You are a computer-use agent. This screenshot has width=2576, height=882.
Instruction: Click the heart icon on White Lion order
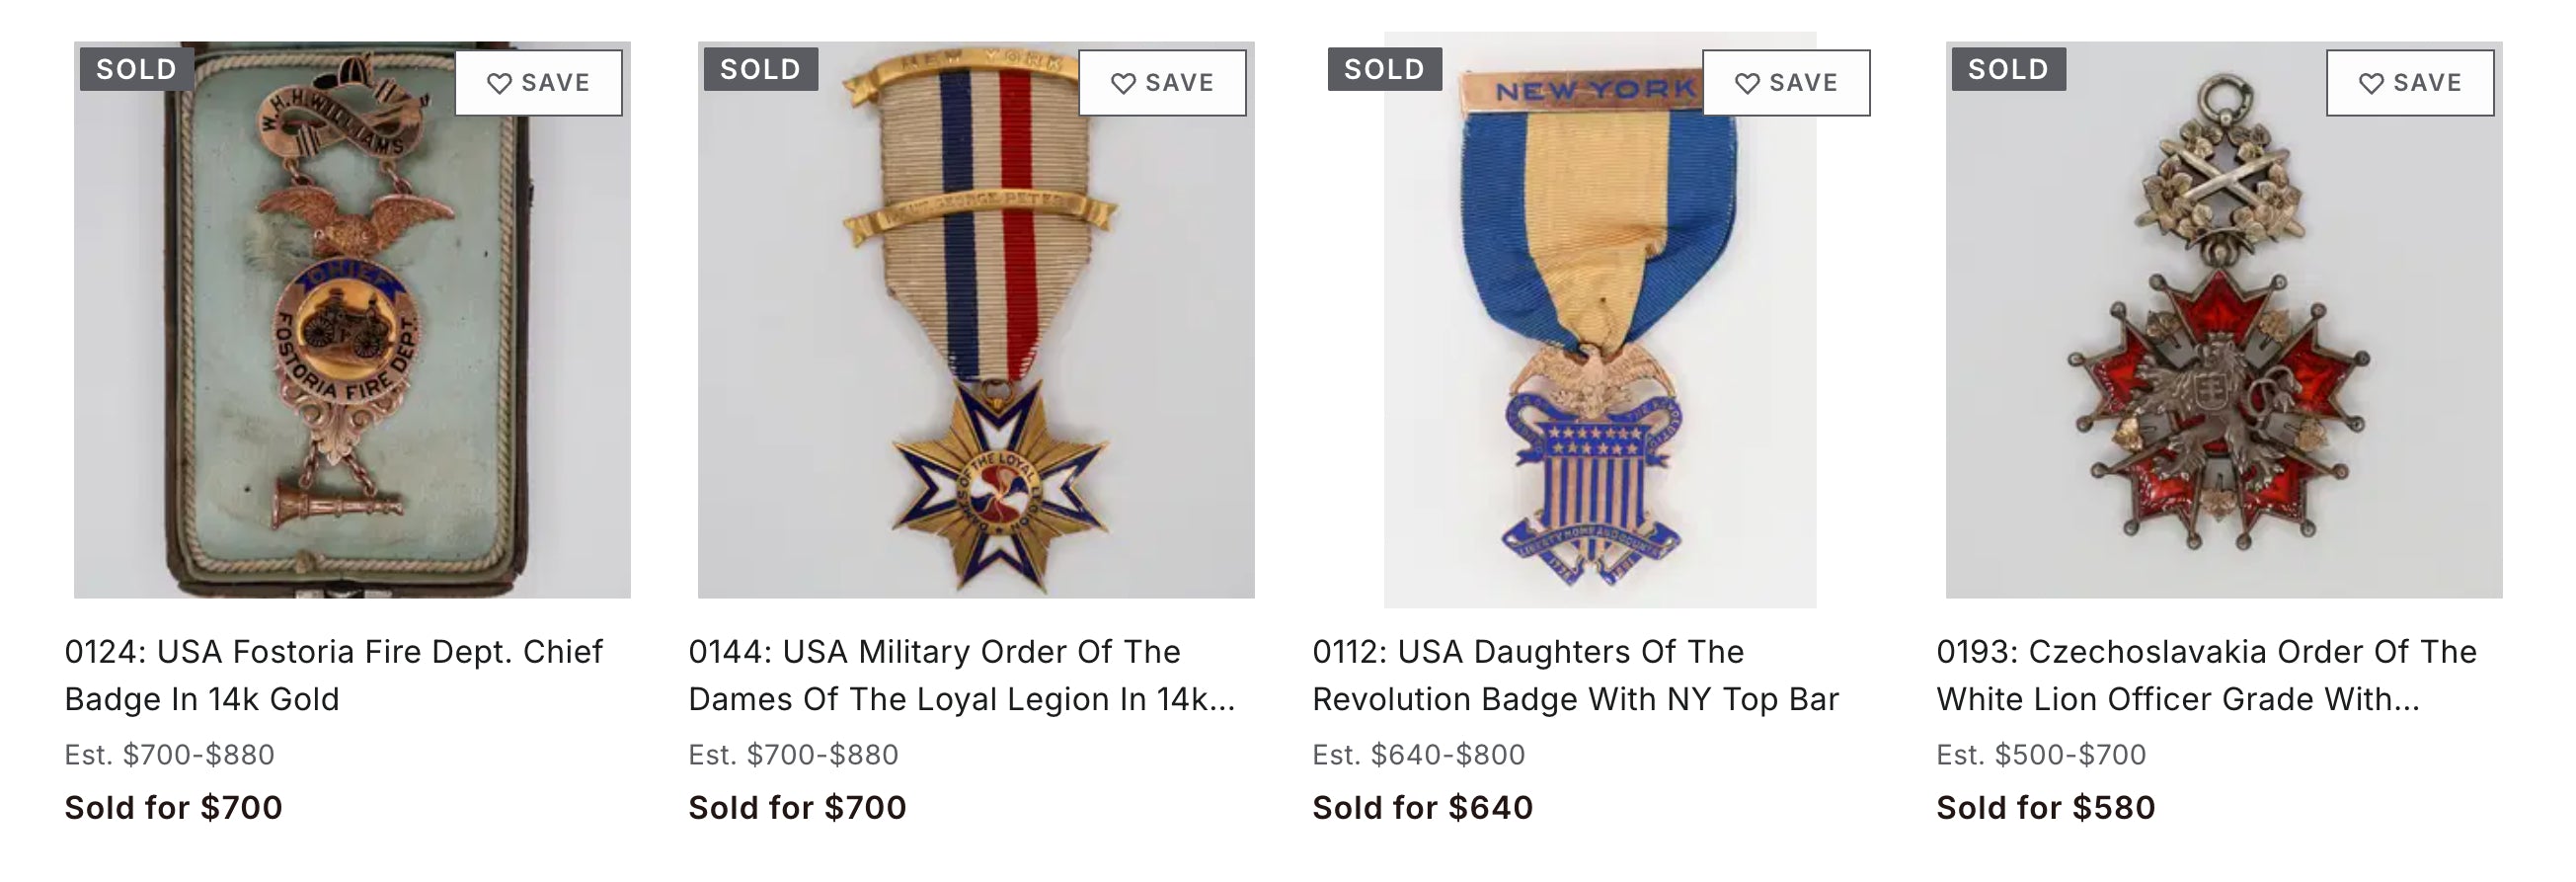point(2371,83)
